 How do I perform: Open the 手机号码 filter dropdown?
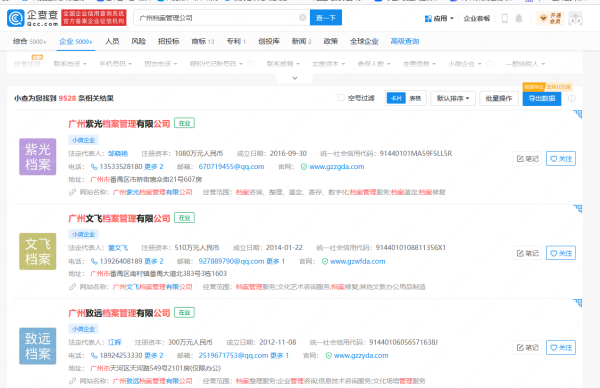pos(116,64)
